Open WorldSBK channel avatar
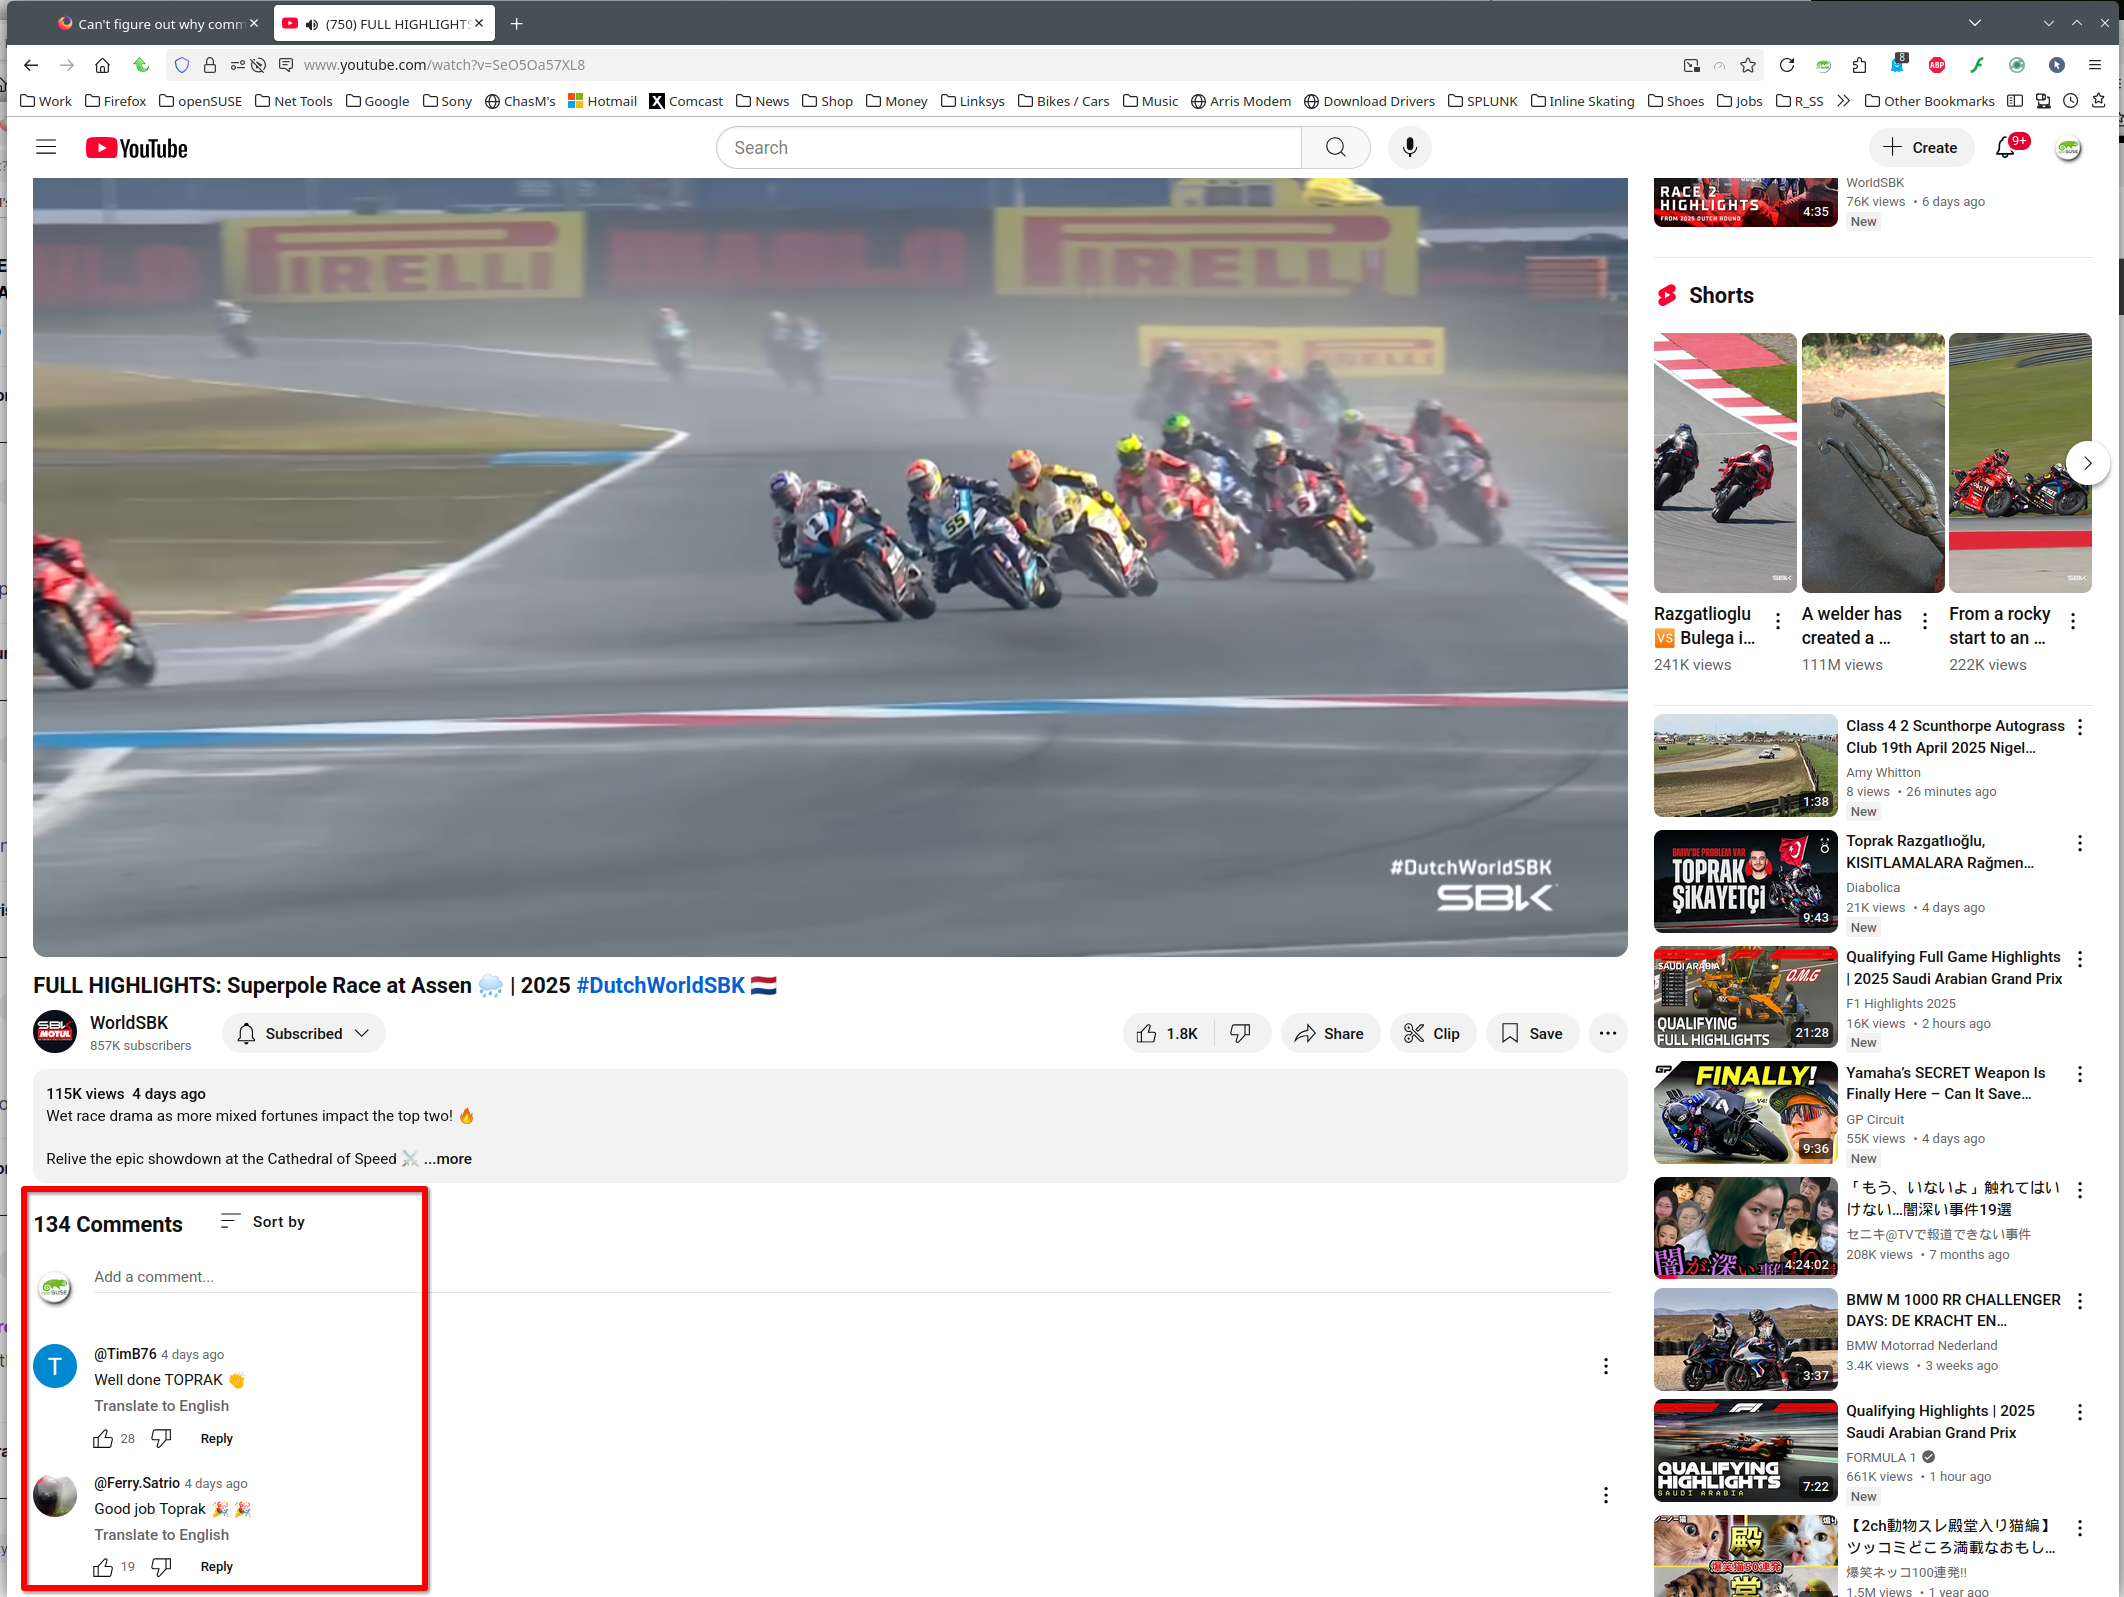This screenshot has width=2124, height=1597. 55,1032
